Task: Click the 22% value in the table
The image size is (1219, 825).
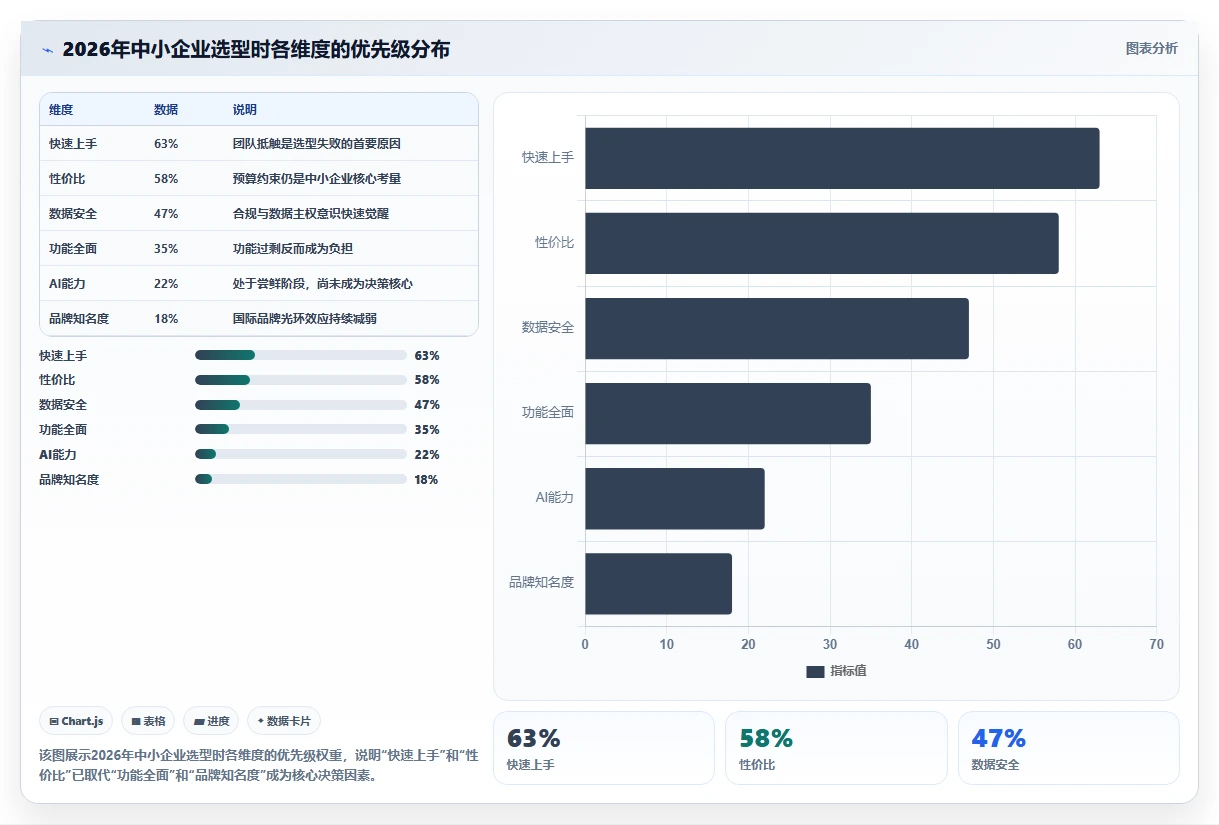Action: coord(166,284)
